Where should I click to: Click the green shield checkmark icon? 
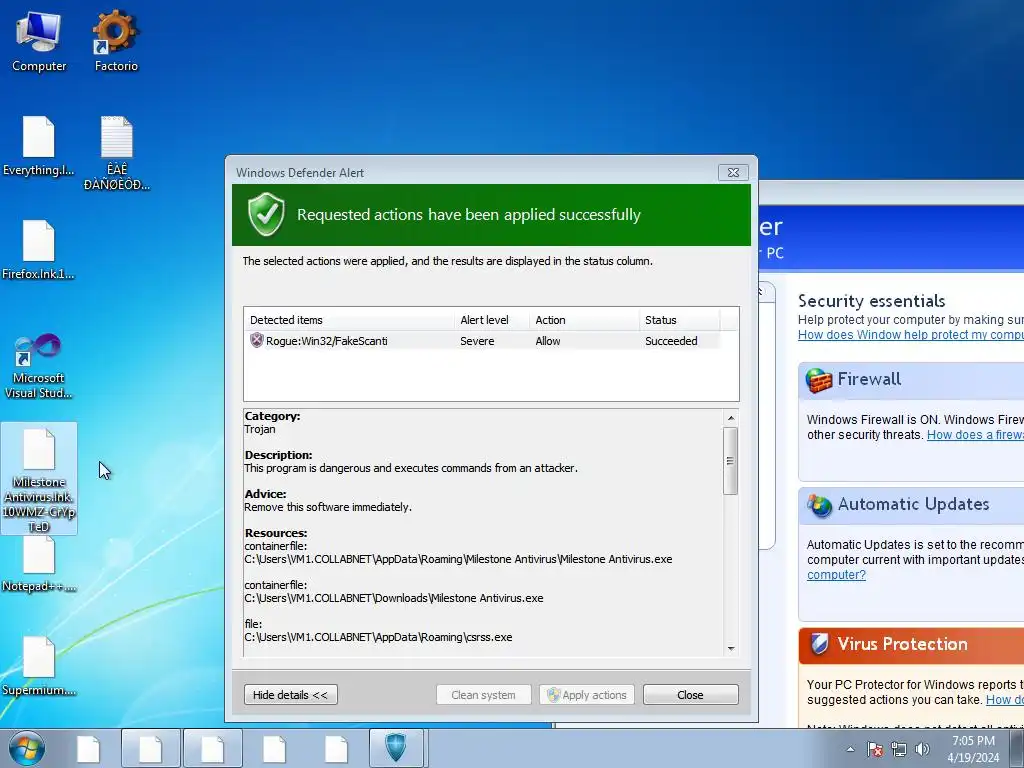[266, 214]
